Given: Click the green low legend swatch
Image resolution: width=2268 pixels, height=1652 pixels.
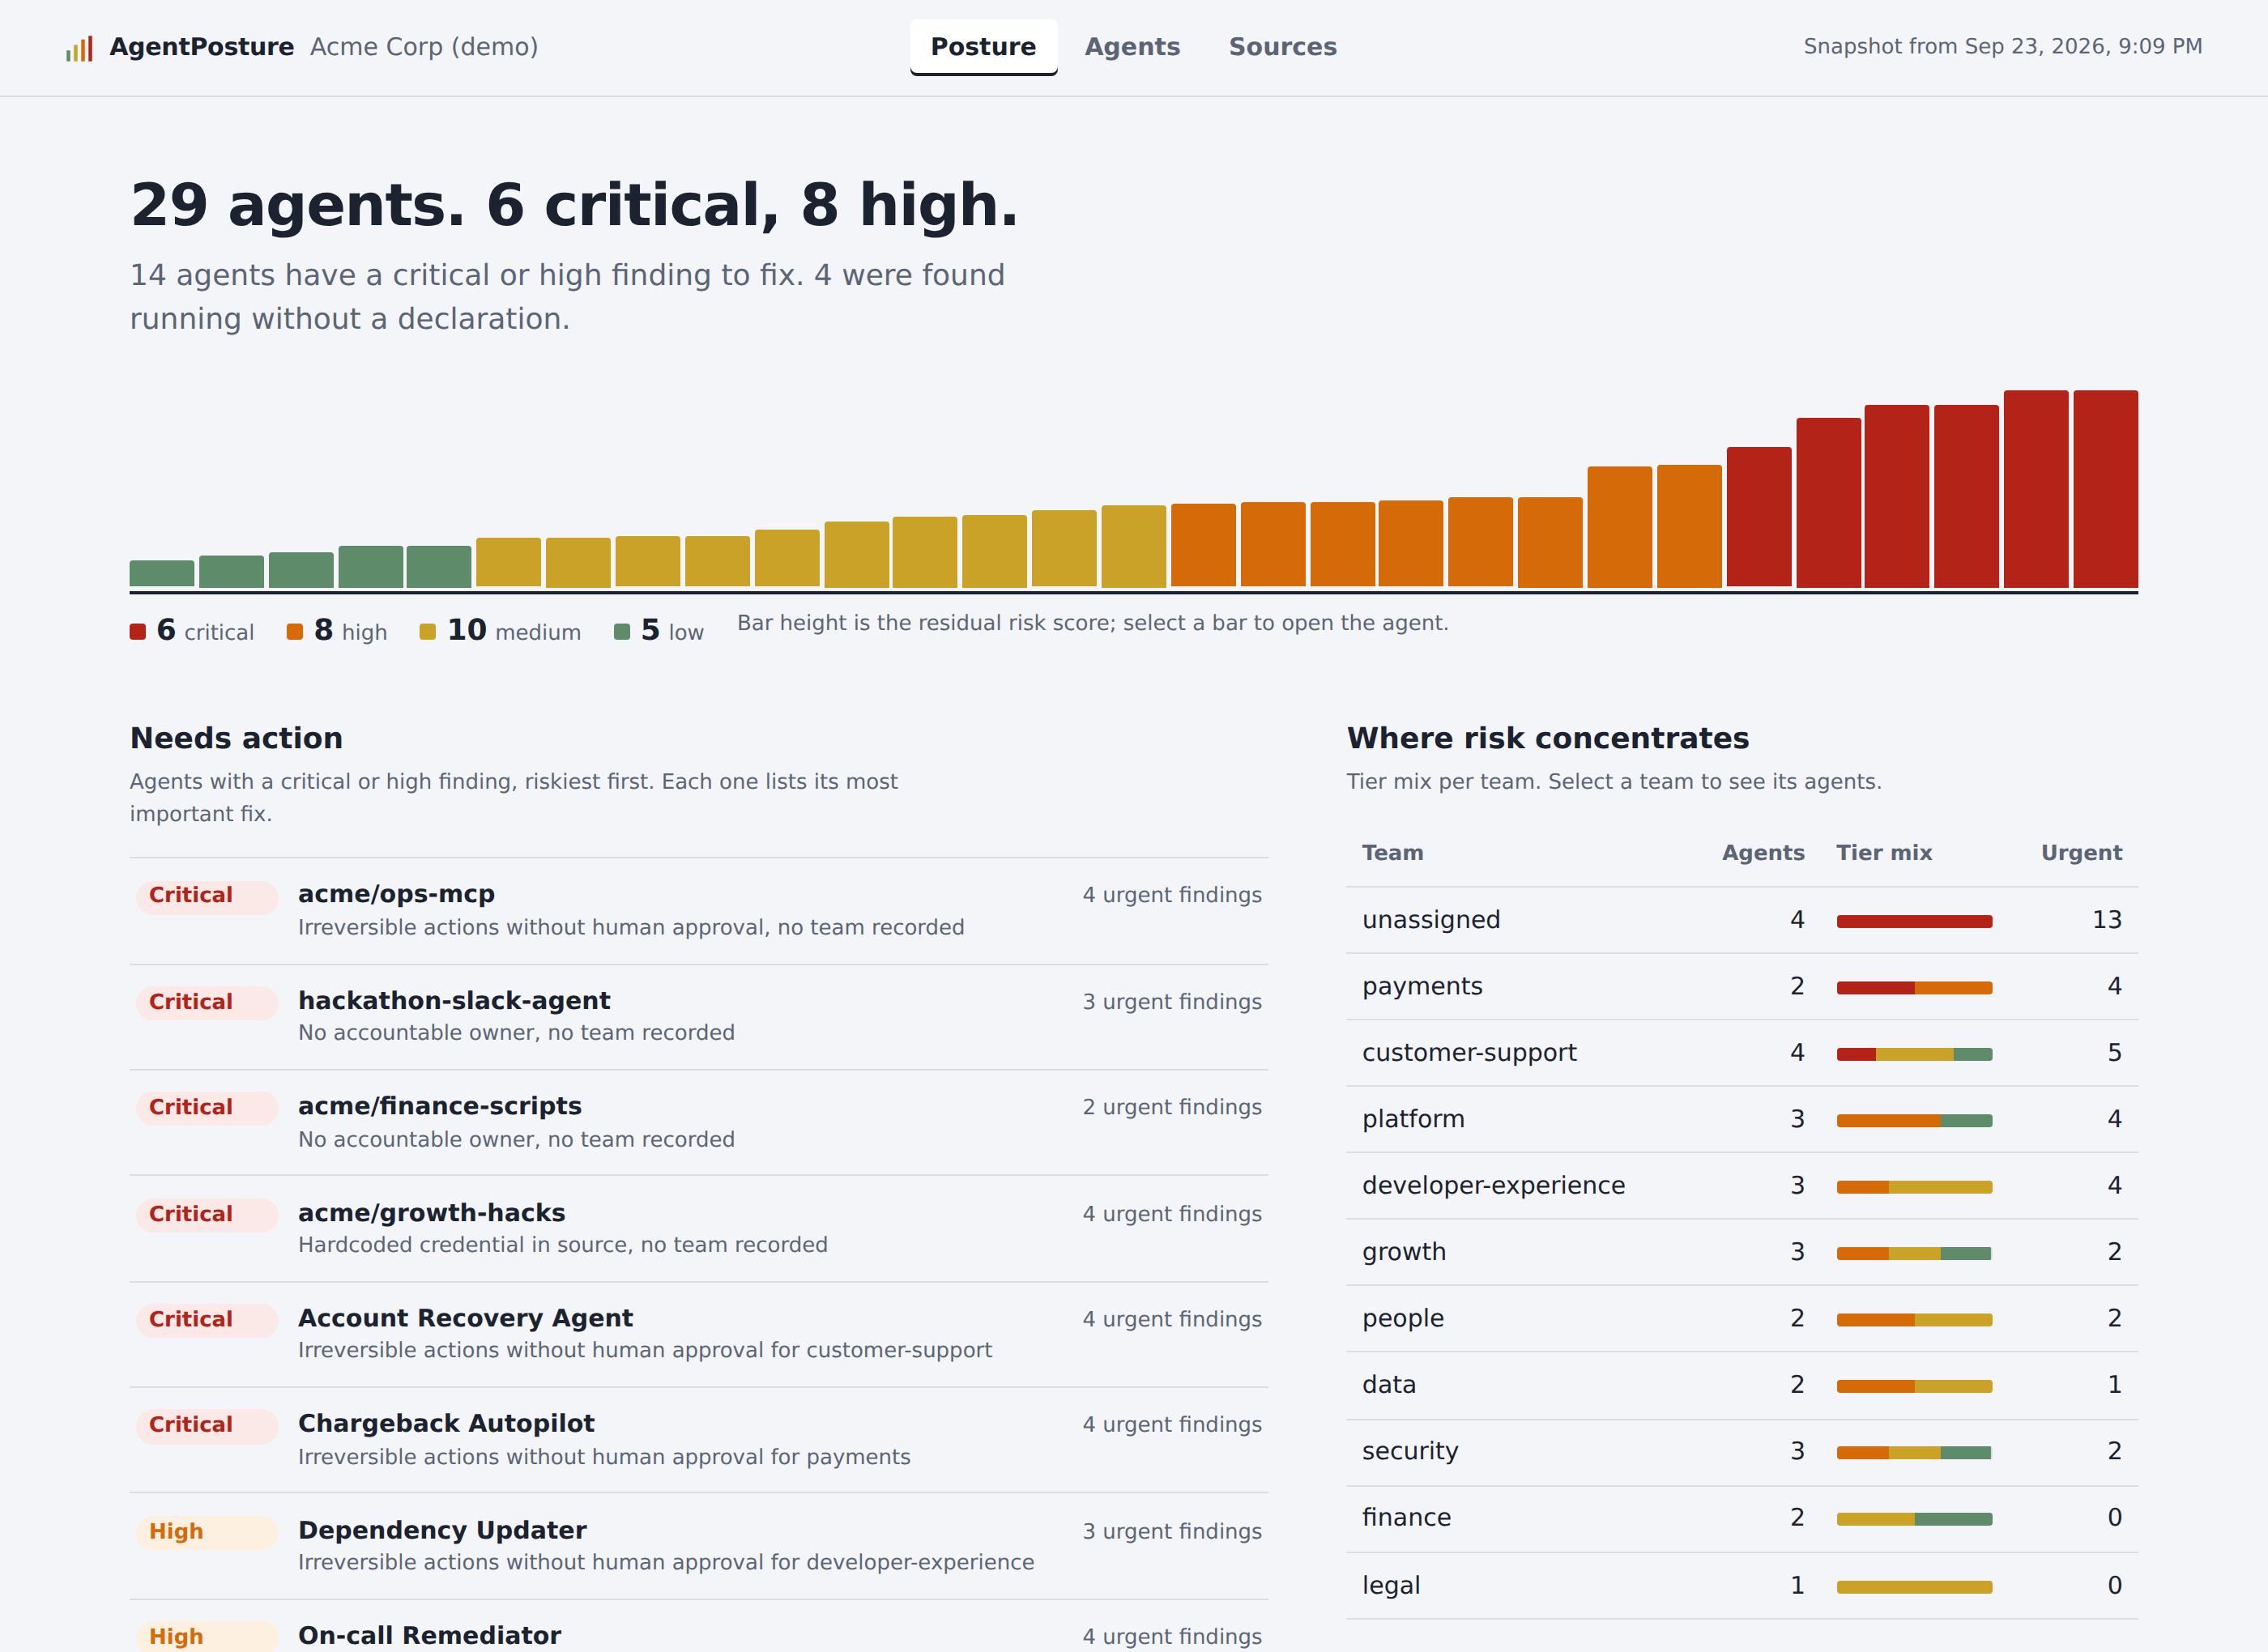Looking at the screenshot, I should (x=622, y=631).
